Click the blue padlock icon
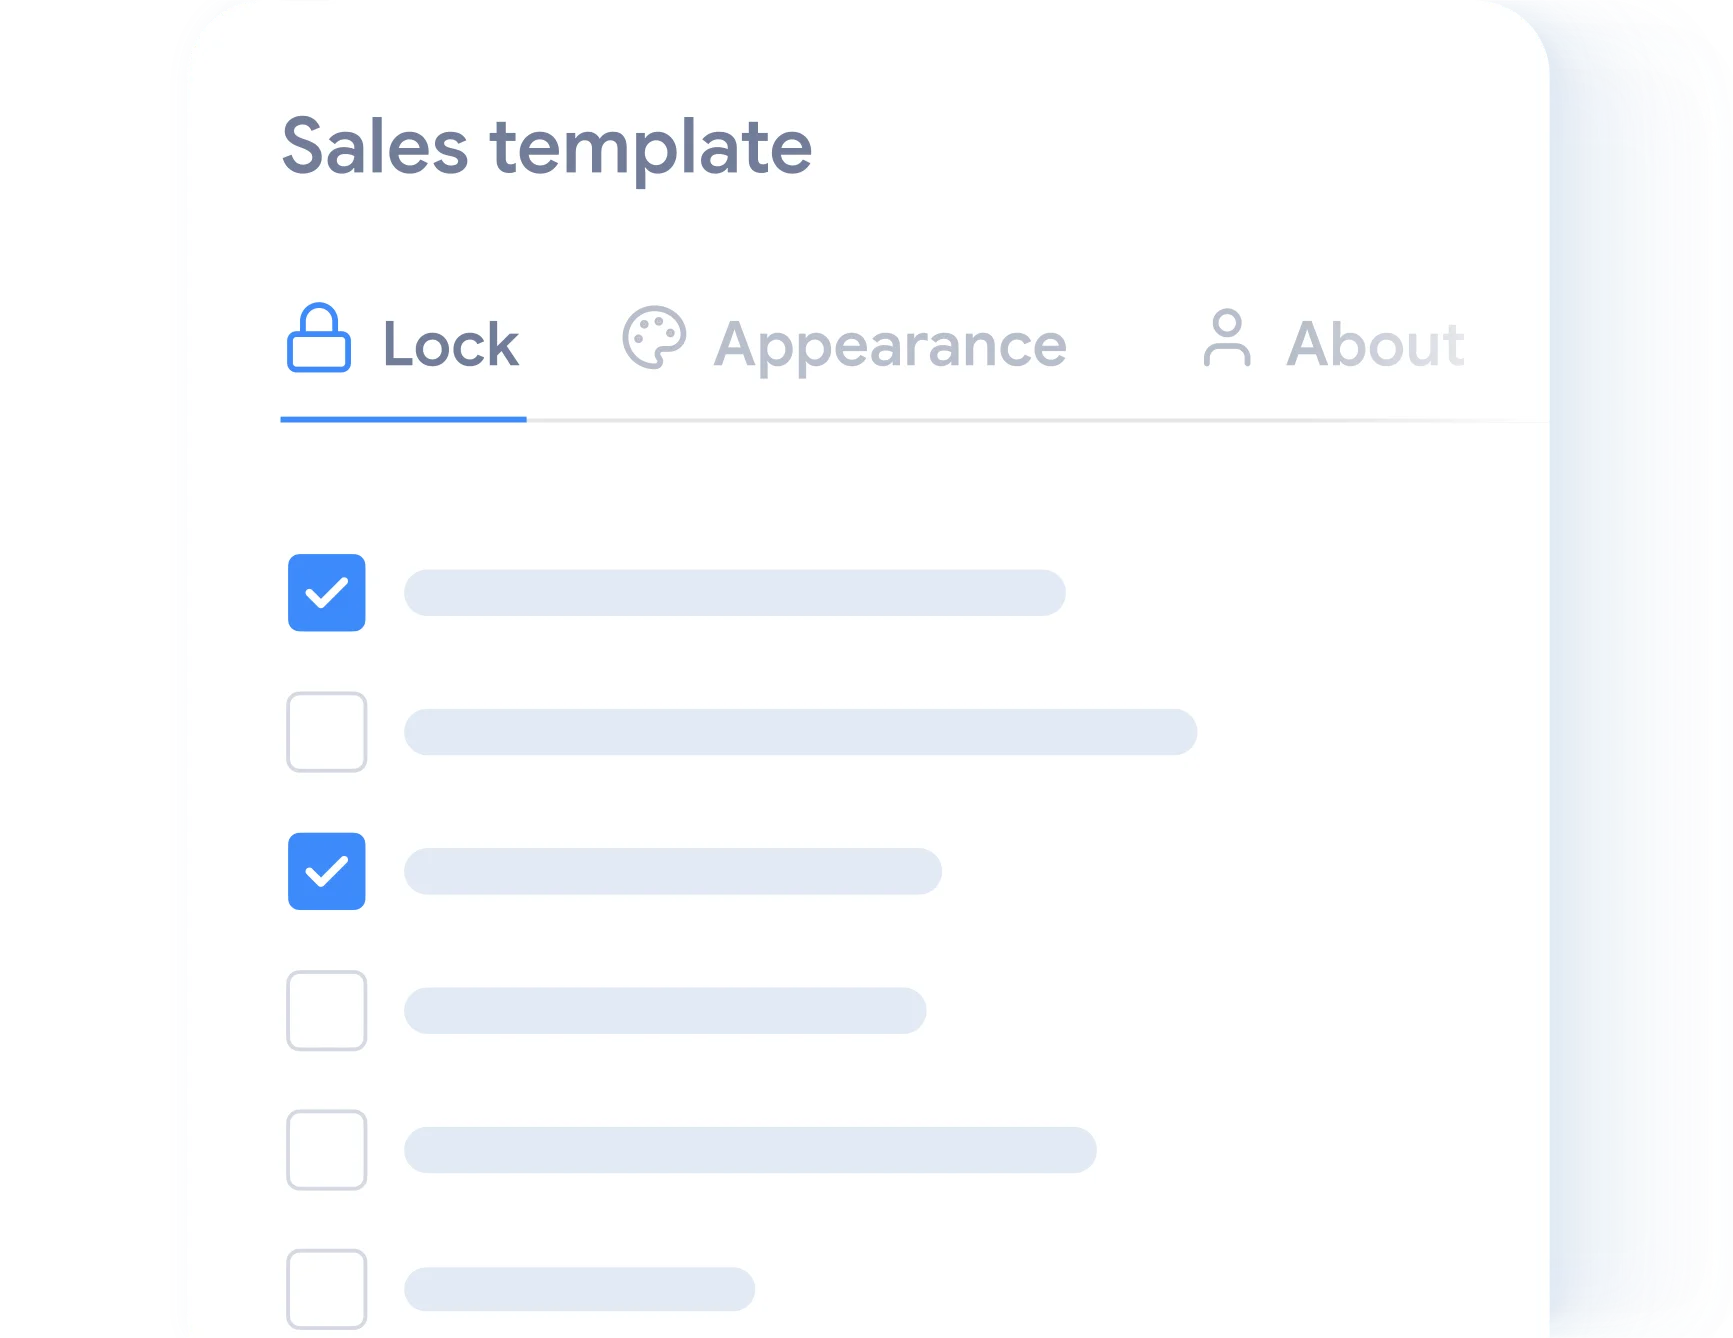Screen dimensions: 1733x1338 coord(319,338)
